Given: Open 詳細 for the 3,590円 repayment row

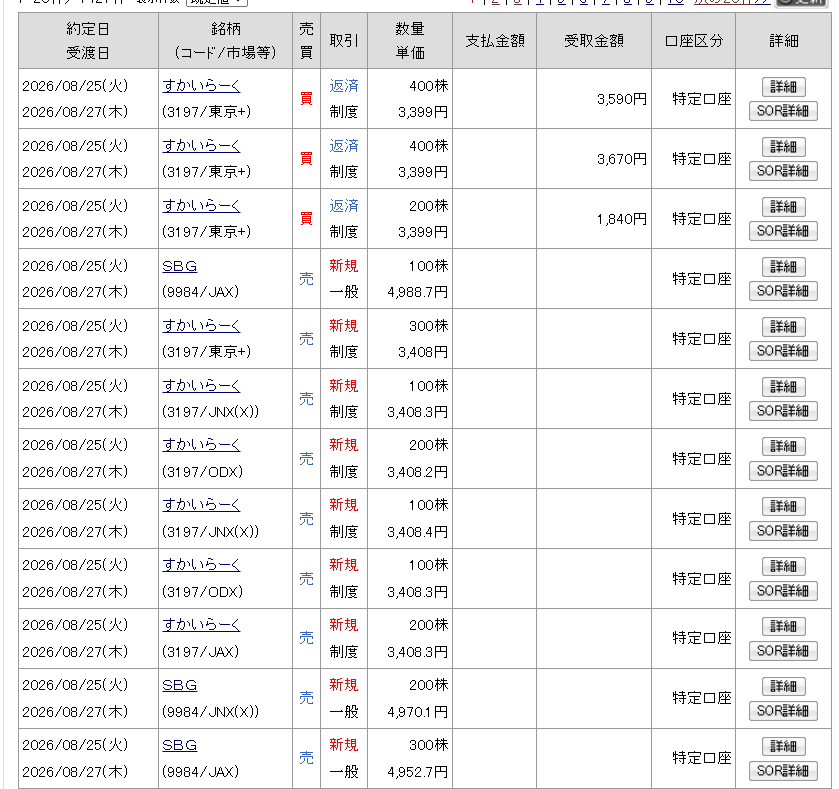Looking at the screenshot, I should tap(783, 87).
